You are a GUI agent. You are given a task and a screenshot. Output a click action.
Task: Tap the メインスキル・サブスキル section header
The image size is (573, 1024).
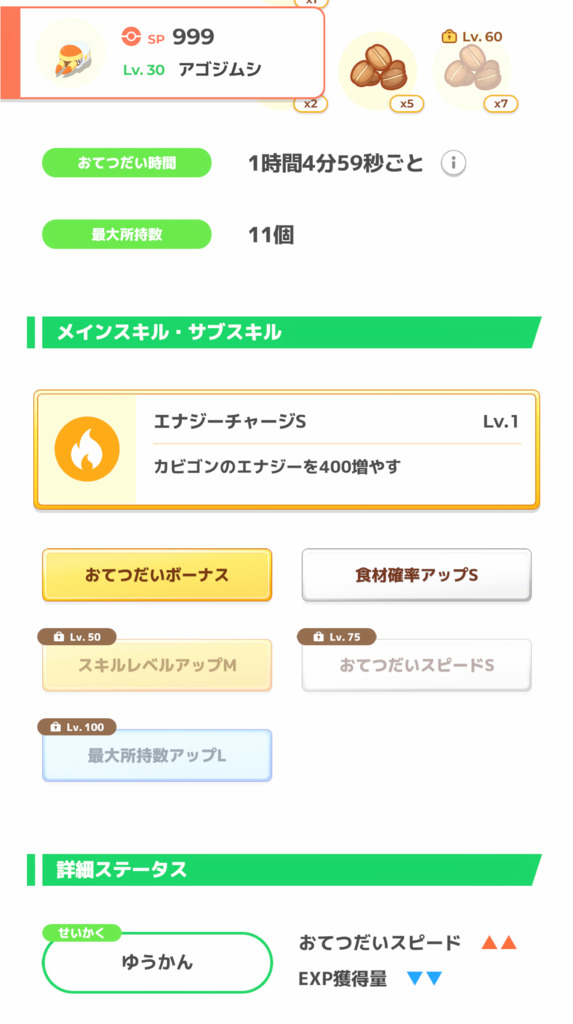(x=284, y=332)
